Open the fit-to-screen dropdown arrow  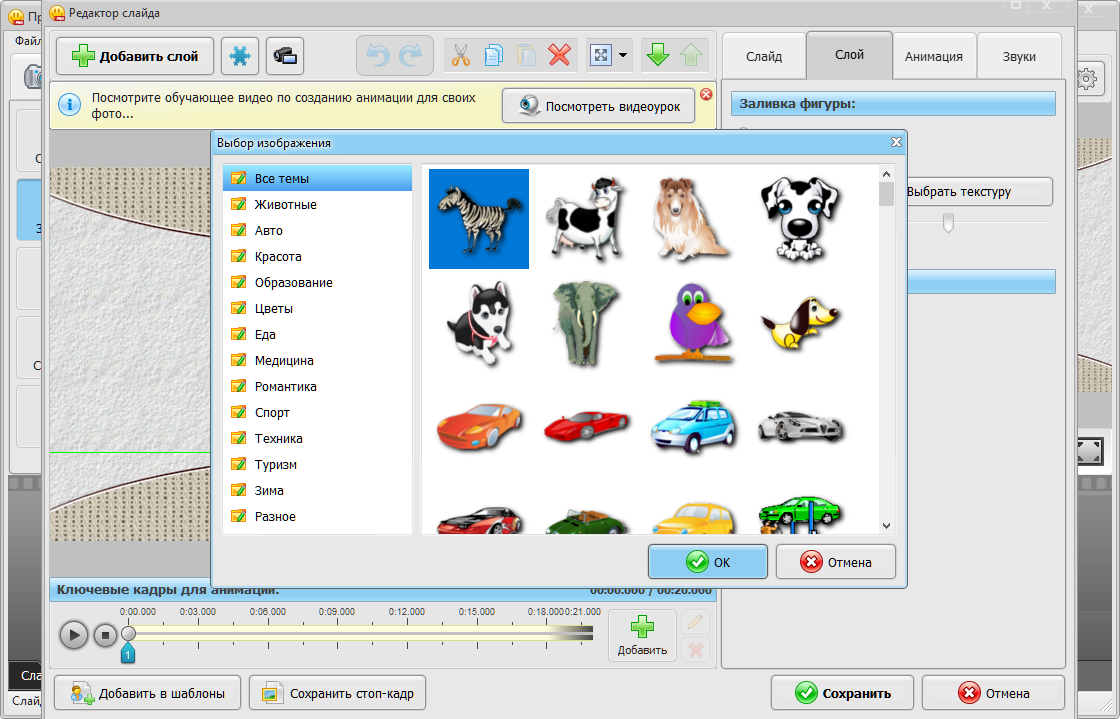[623, 56]
